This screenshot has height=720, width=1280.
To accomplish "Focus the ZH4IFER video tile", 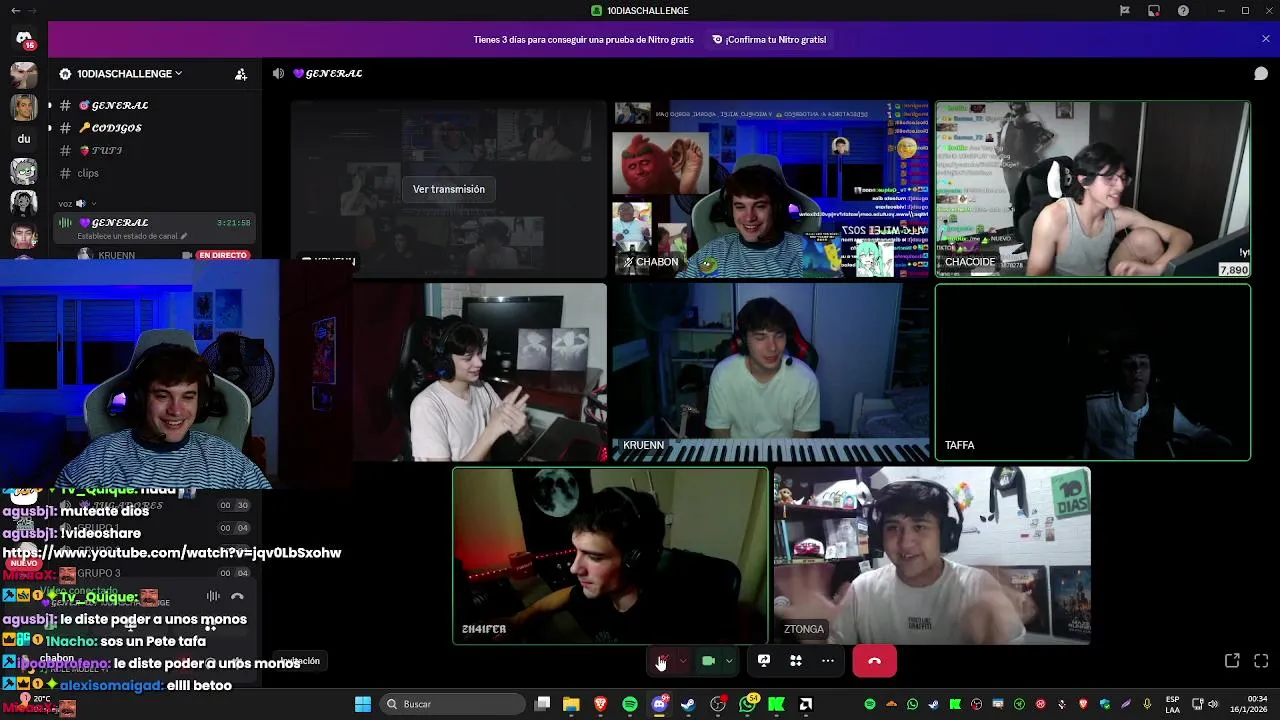I will tap(610, 556).
